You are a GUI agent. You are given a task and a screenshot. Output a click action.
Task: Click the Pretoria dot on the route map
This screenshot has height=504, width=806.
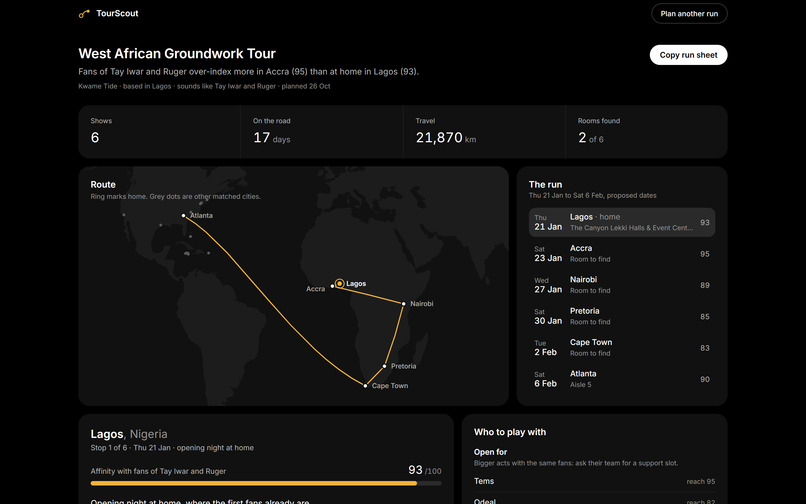pos(384,366)
